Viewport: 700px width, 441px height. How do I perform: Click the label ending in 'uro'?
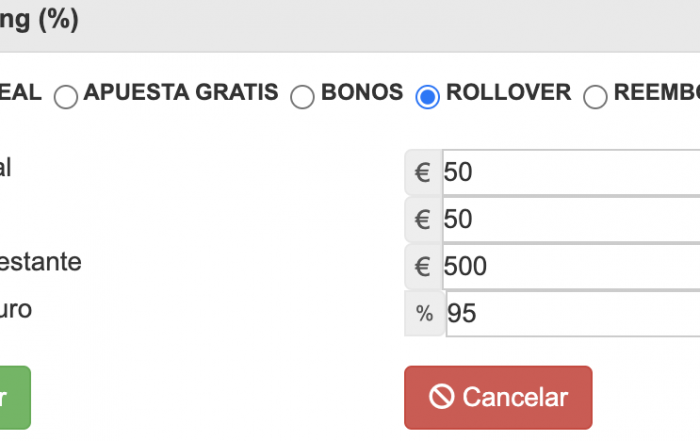[x=16, y=309]
